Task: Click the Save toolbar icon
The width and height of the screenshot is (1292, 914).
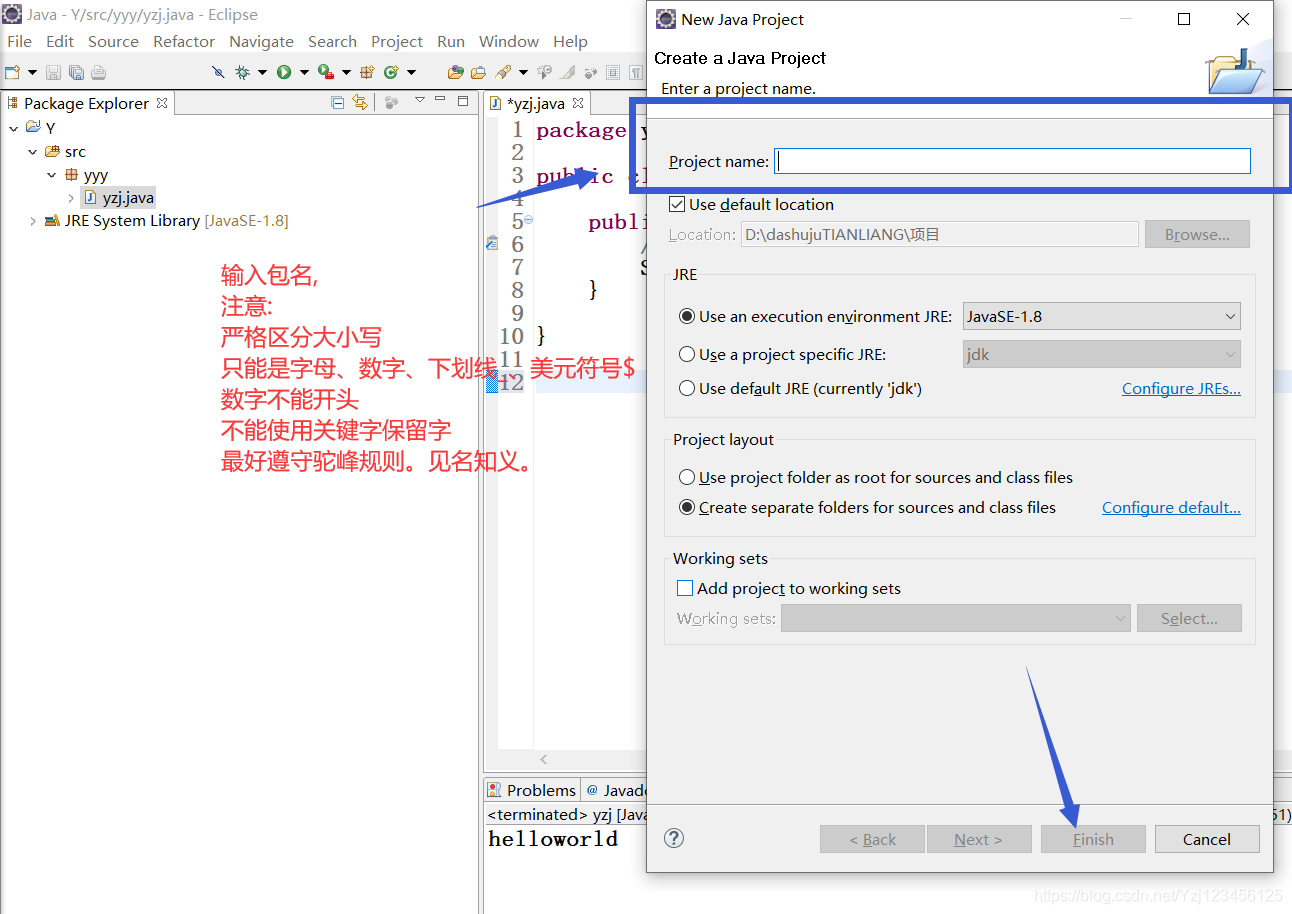Action: (x=53, y=72)
